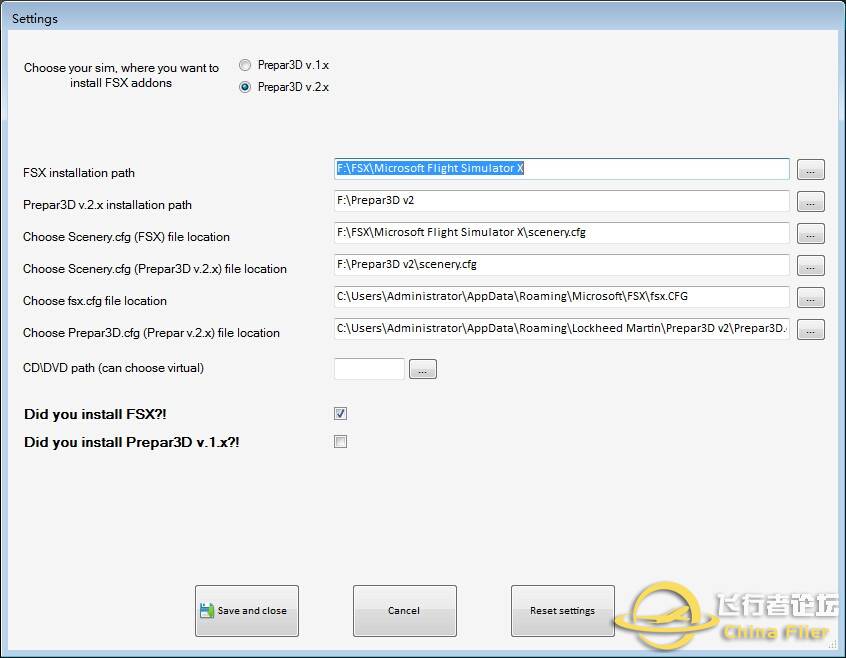Screen dimensions: 846x658
Task: Click the Save and close button
Action: point(247,611)
